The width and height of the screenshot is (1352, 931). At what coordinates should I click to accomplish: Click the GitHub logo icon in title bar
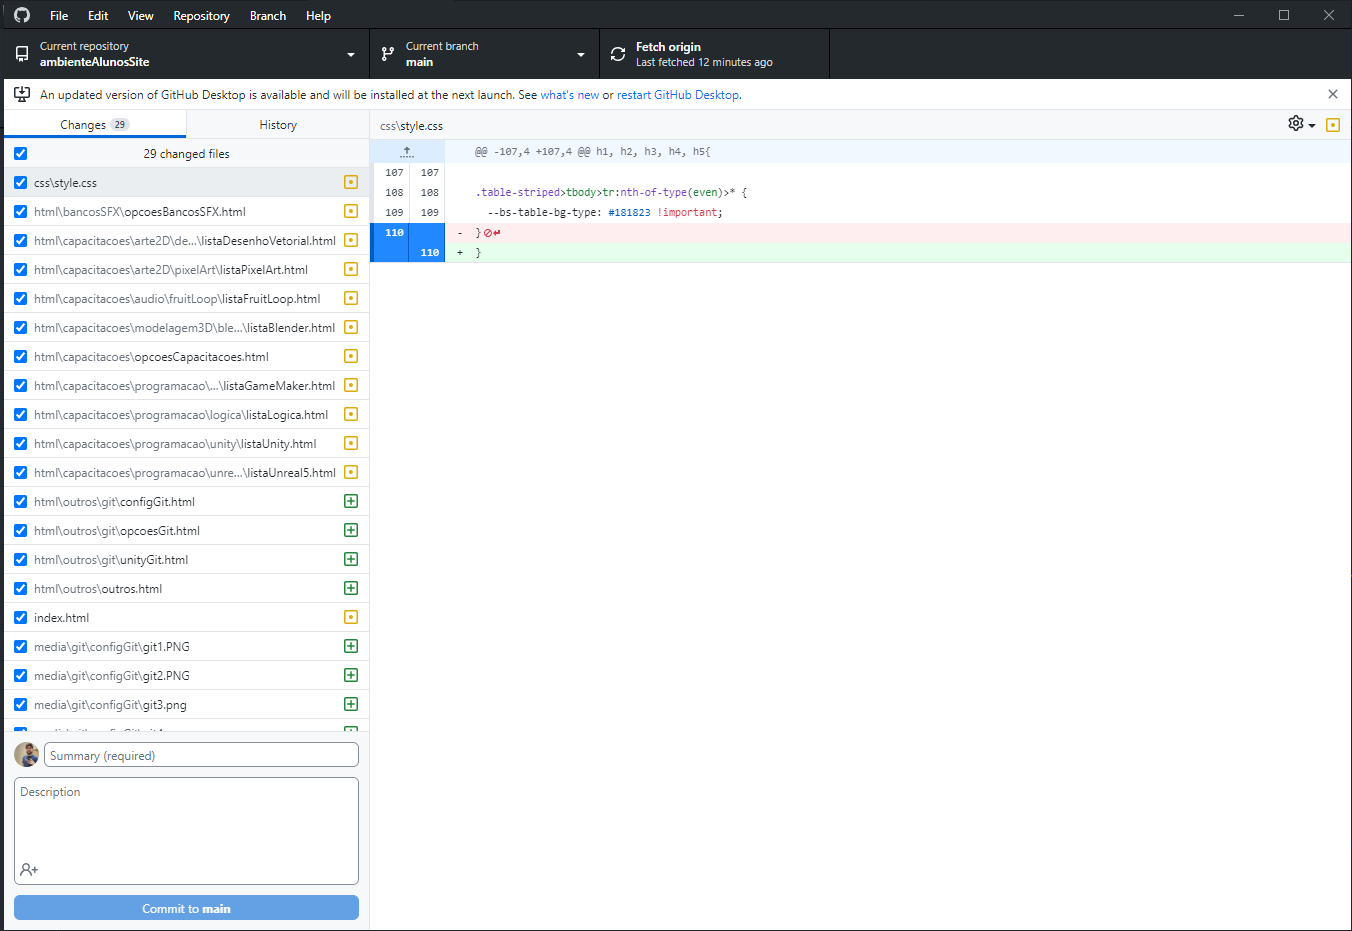coord(22,15)
